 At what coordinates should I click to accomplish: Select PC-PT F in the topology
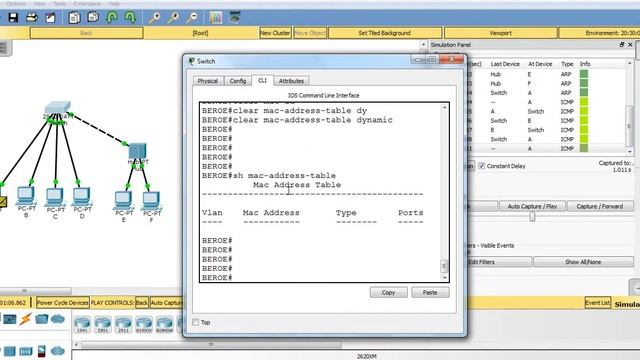coord(151,200)
